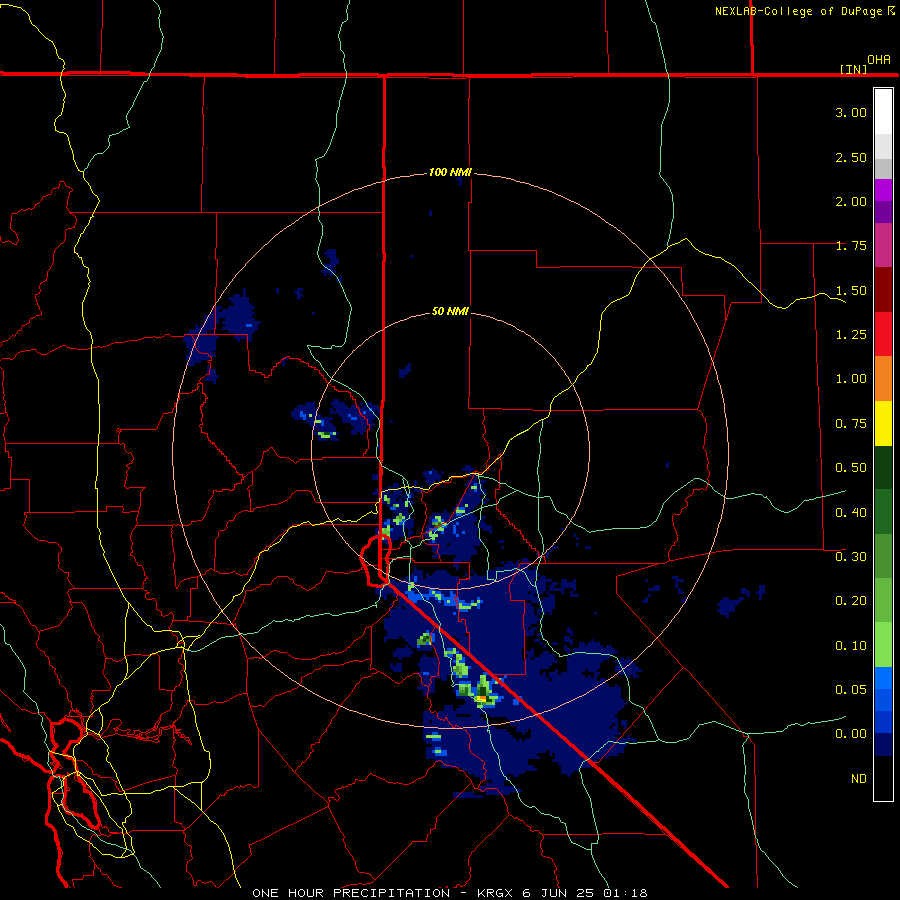
Task: Click the pink 1.75 legend color band
Action: click(883, 246)
